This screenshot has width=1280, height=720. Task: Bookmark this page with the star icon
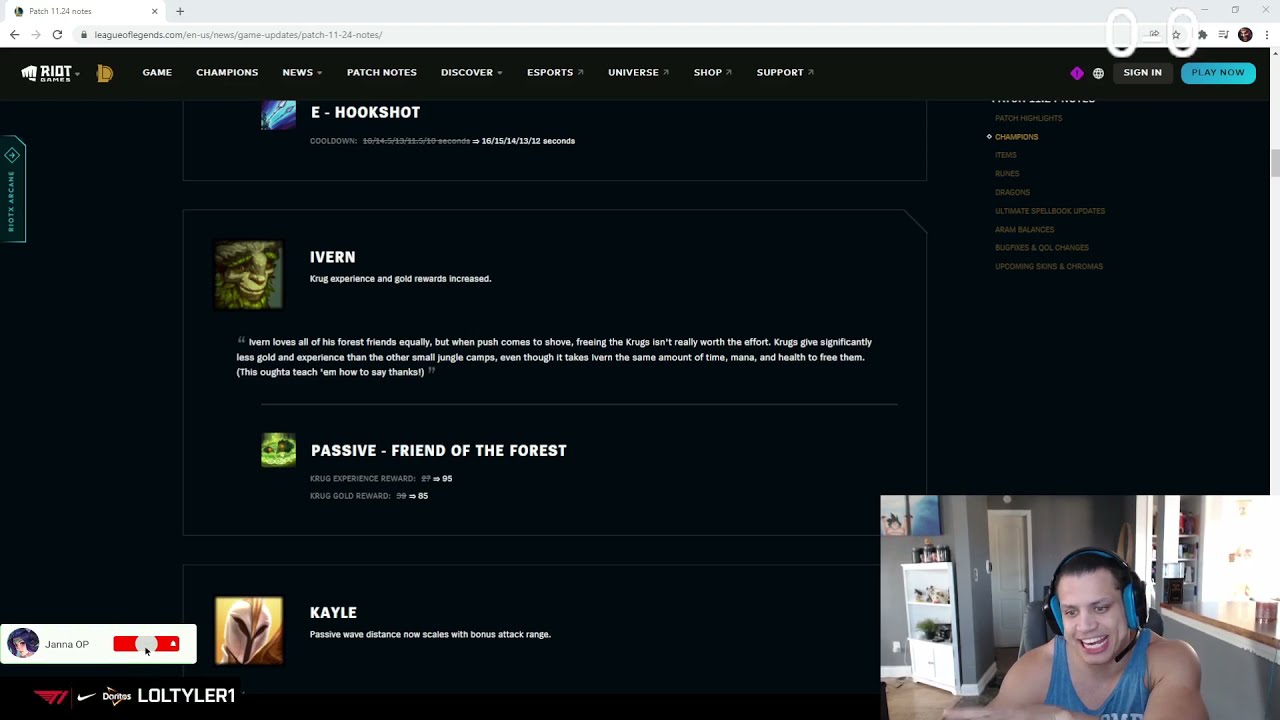coord(1176,35)
